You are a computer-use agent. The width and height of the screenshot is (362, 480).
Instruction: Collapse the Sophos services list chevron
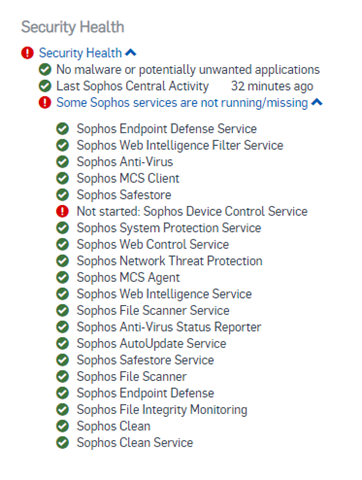(x=317, y=102)
